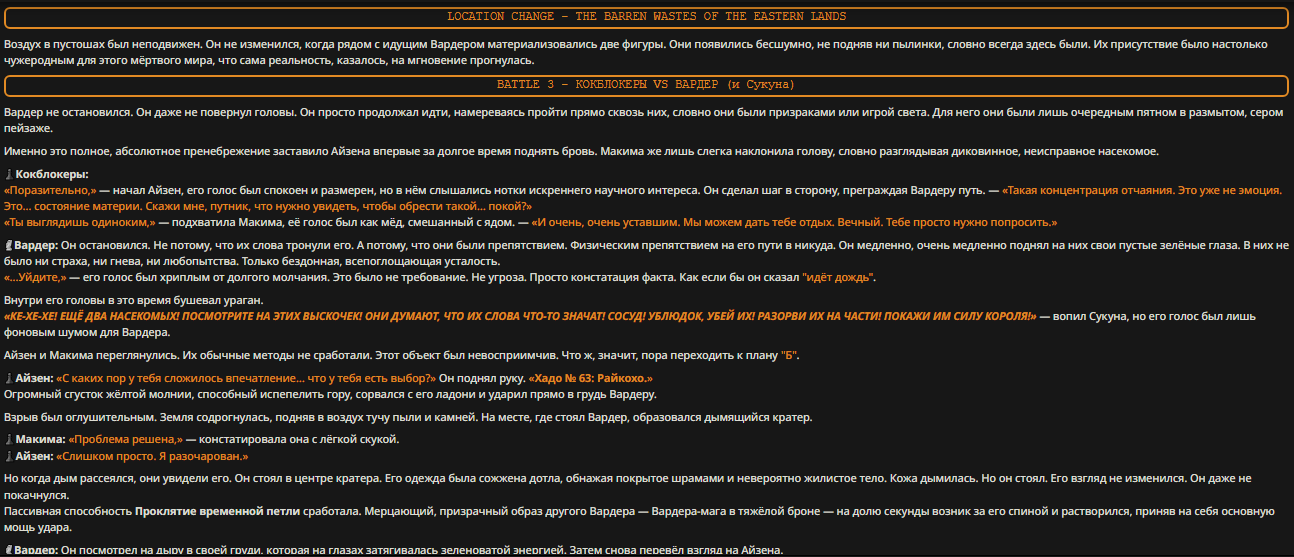Click the quote «С каких пор у тебя сложилось впечатление…
The height and width of the screenshot is (557, 1294).
[247, 379]
